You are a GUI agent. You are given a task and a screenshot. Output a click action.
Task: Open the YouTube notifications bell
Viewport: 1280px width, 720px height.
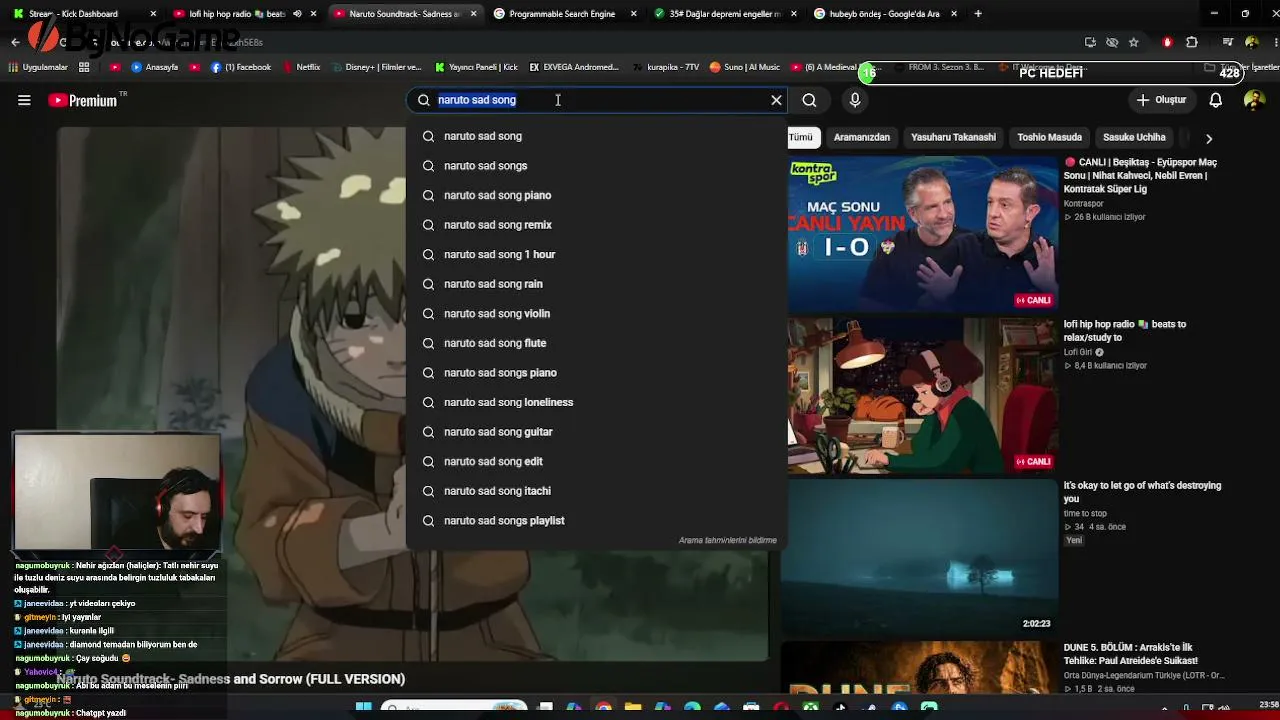[1216, 100]
